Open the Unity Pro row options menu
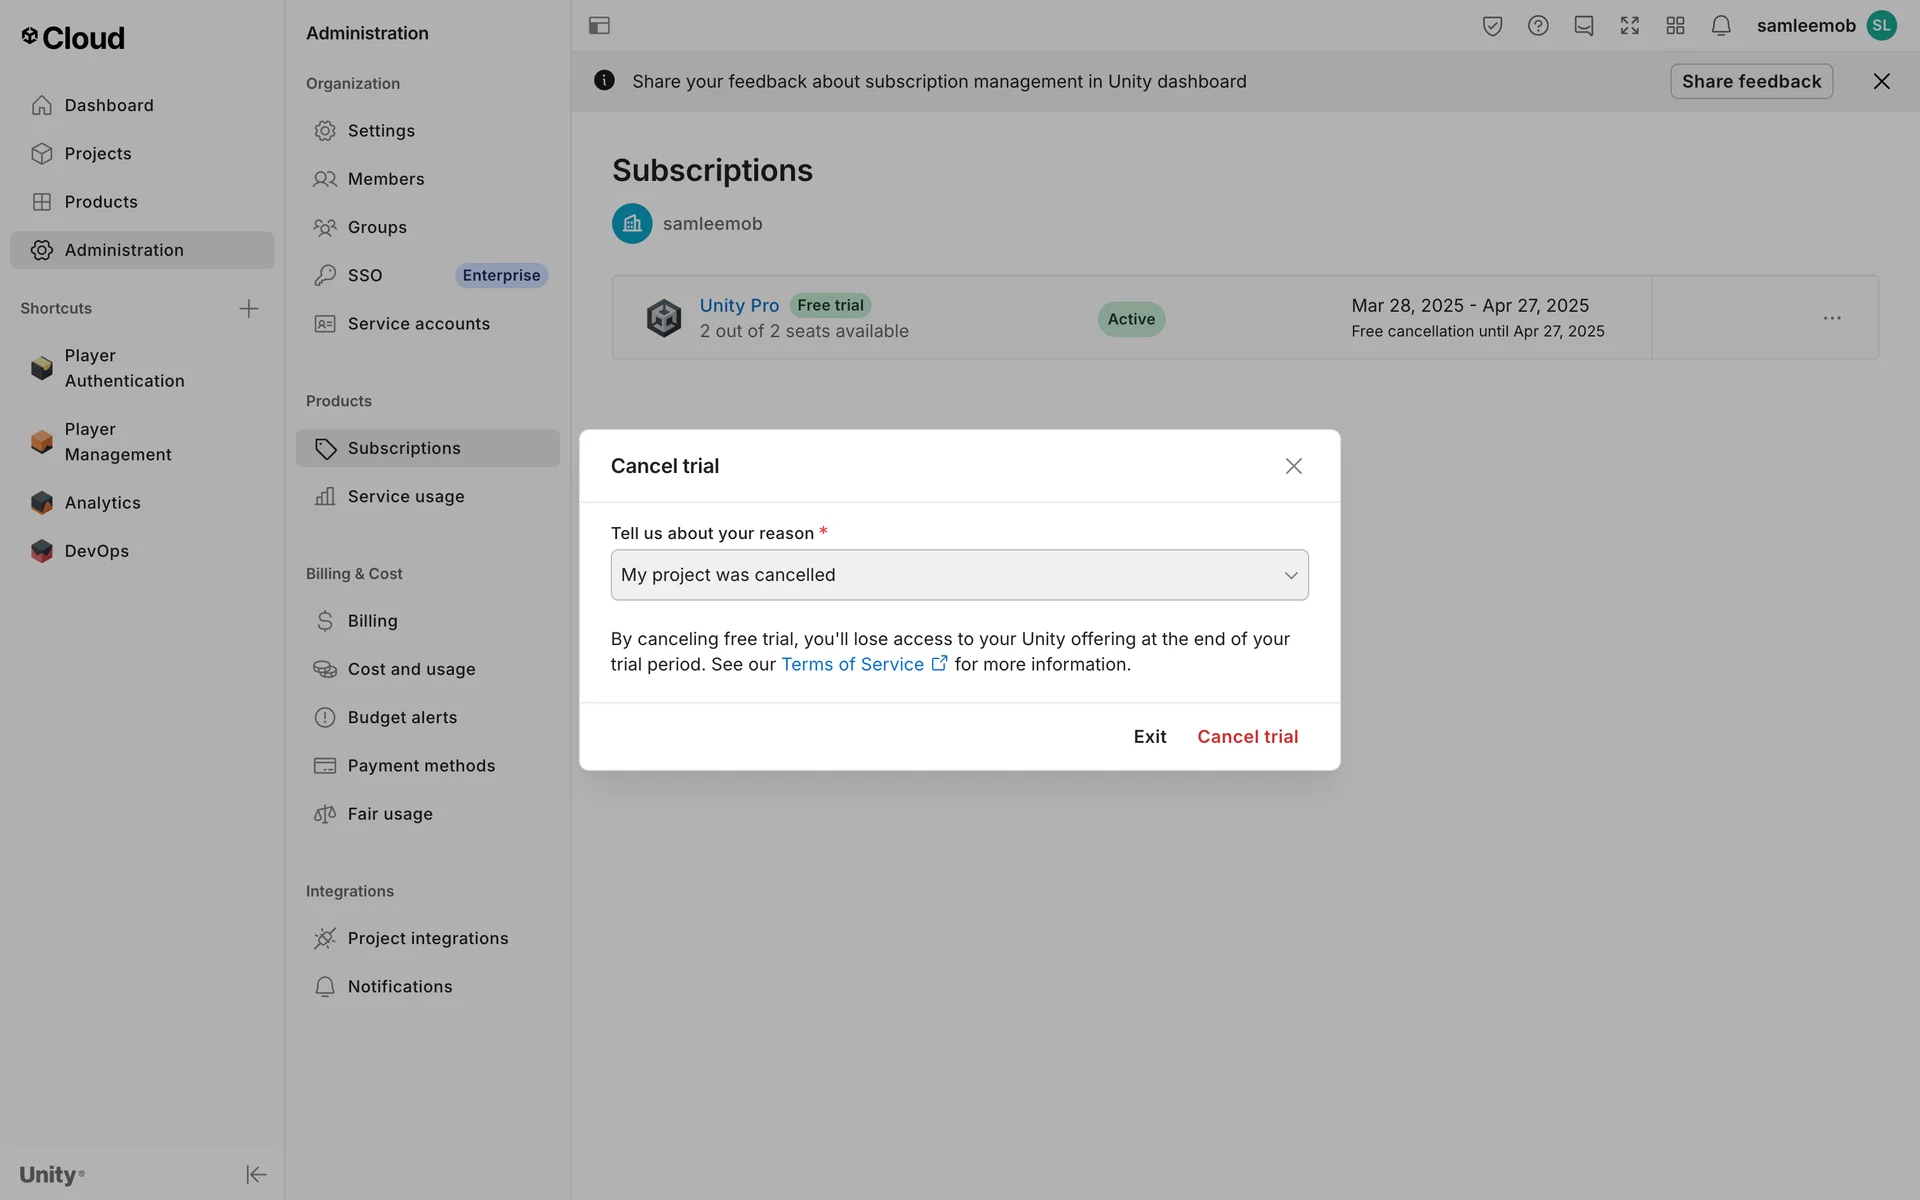 tap(1831, 318)
